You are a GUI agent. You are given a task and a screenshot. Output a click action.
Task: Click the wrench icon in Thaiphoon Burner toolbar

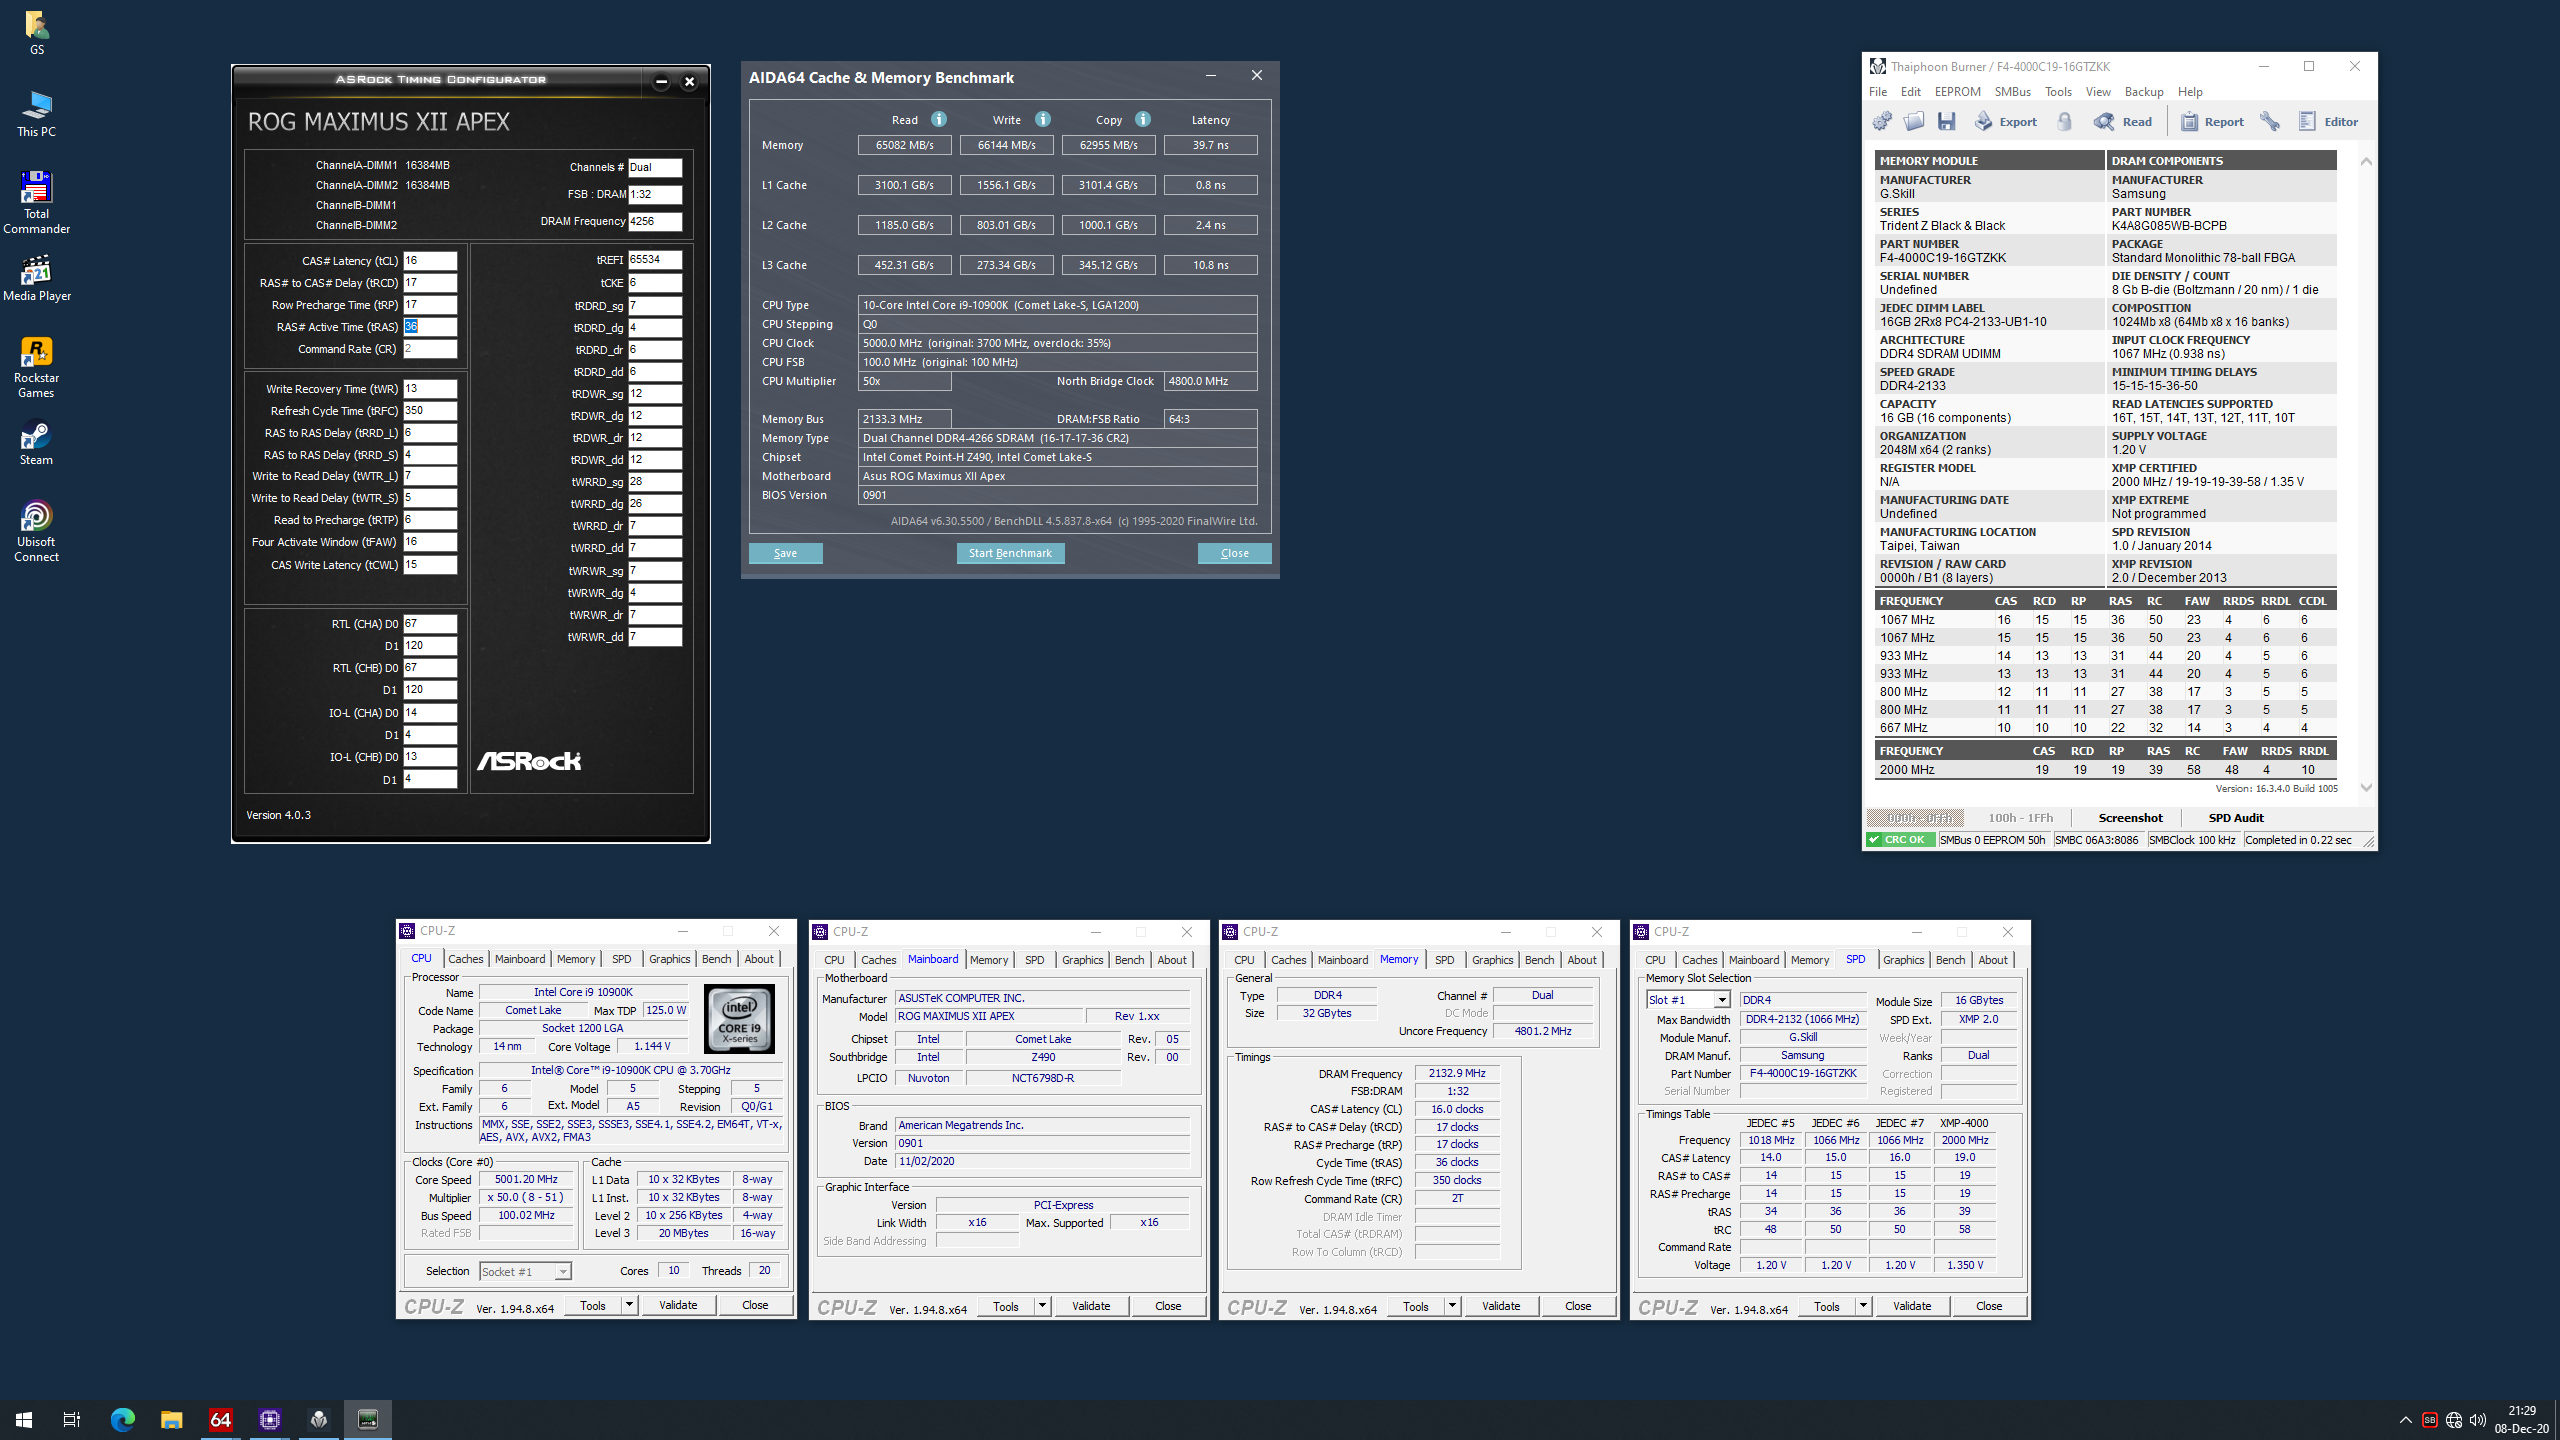click(2270, 121)
